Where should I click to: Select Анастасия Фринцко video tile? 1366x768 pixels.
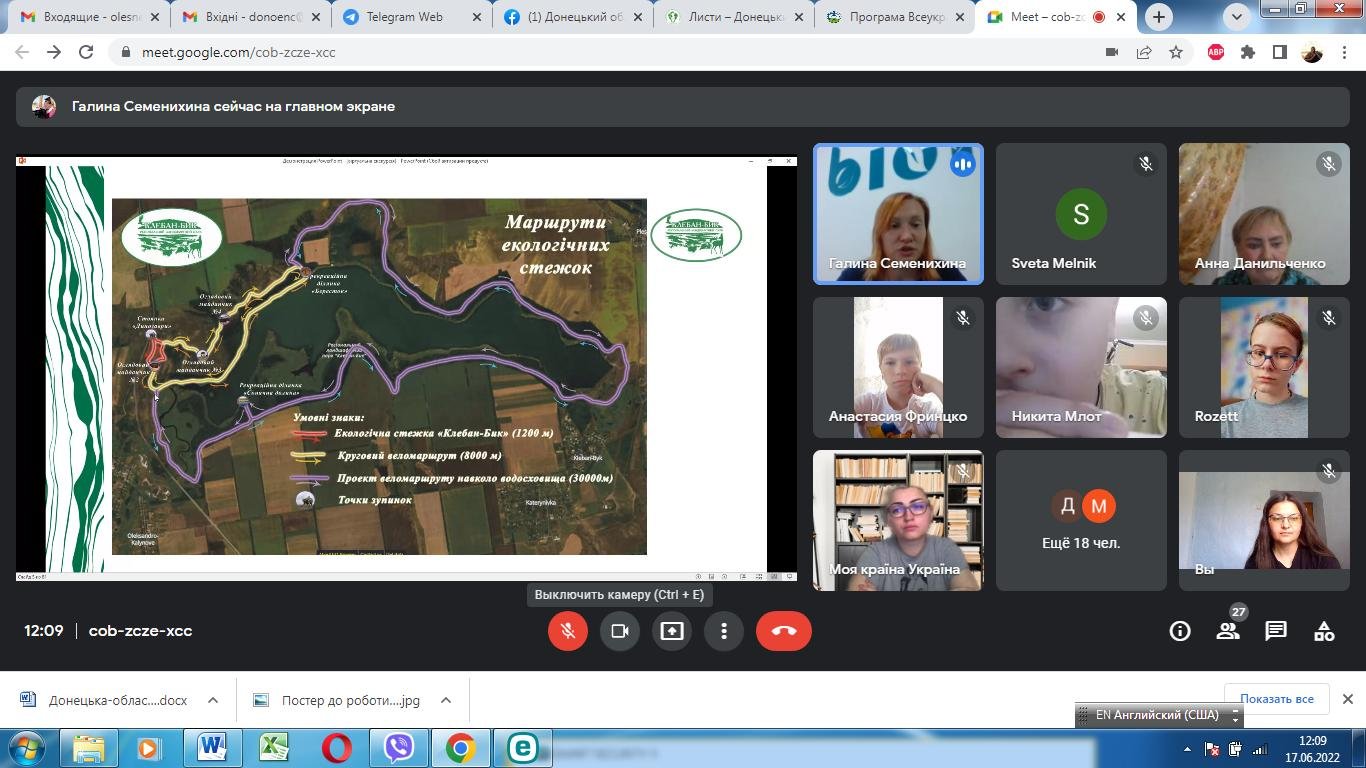coord(898,367)
